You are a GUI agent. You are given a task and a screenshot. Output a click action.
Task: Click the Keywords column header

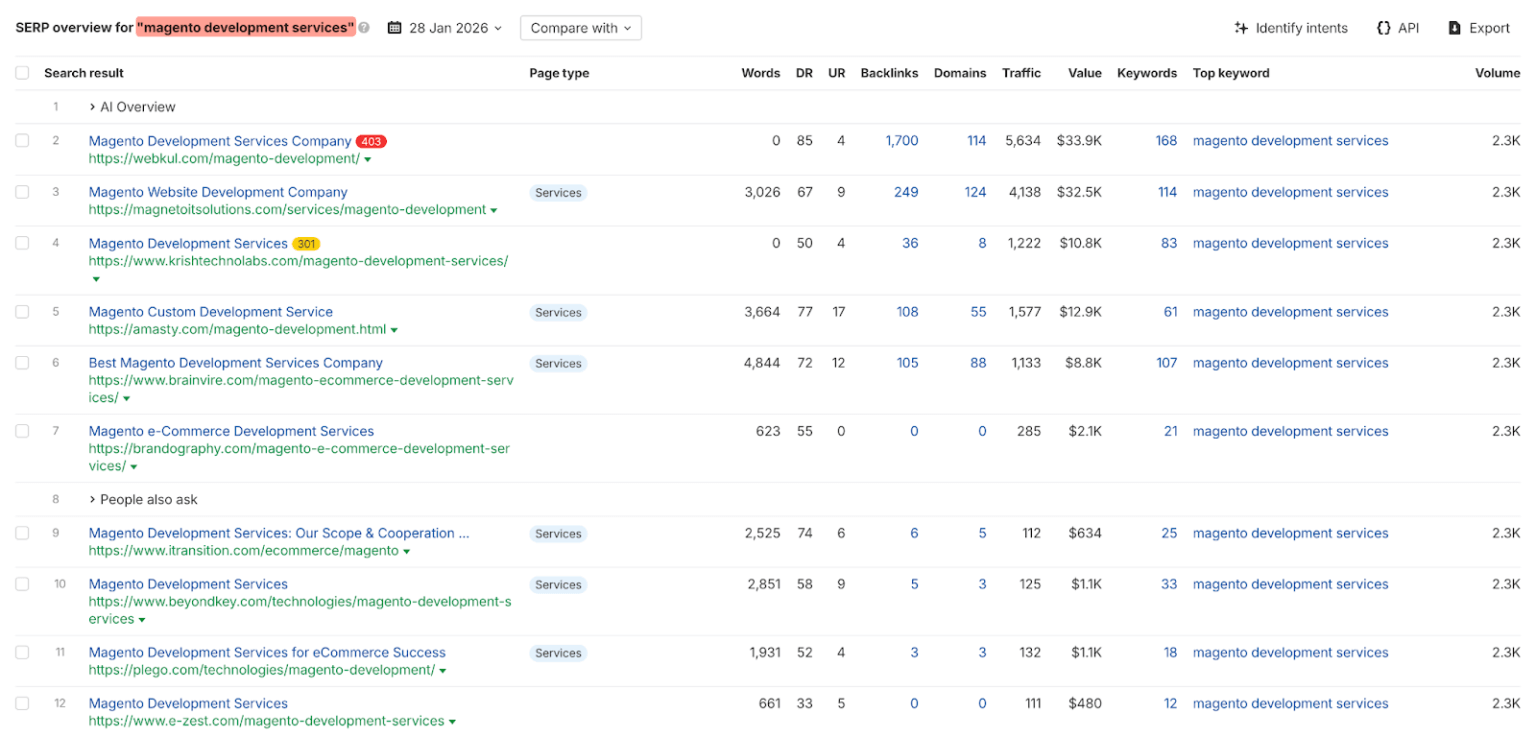(x=1147, y=73)
